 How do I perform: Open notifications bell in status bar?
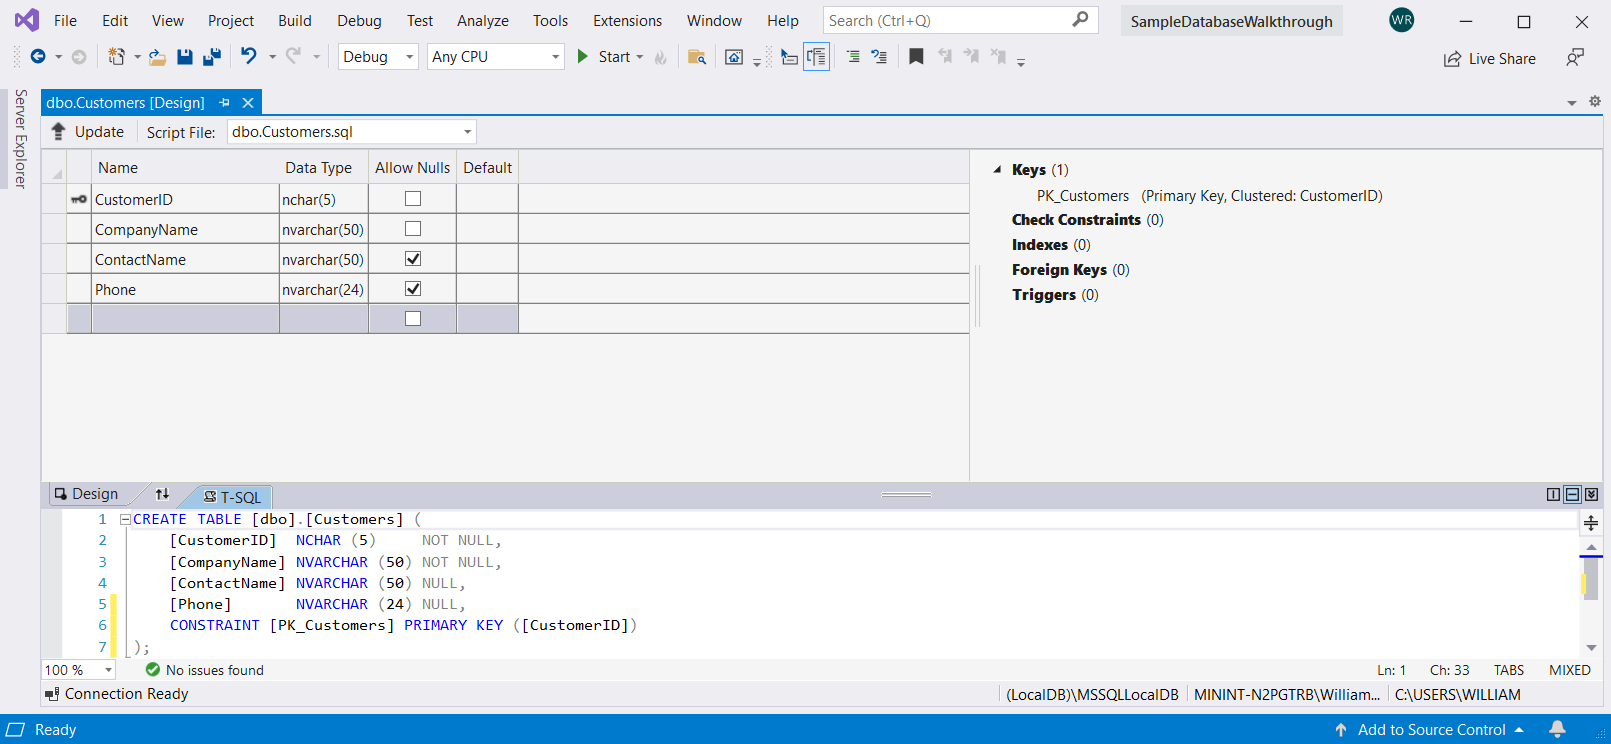click(x=1557, y=730)
